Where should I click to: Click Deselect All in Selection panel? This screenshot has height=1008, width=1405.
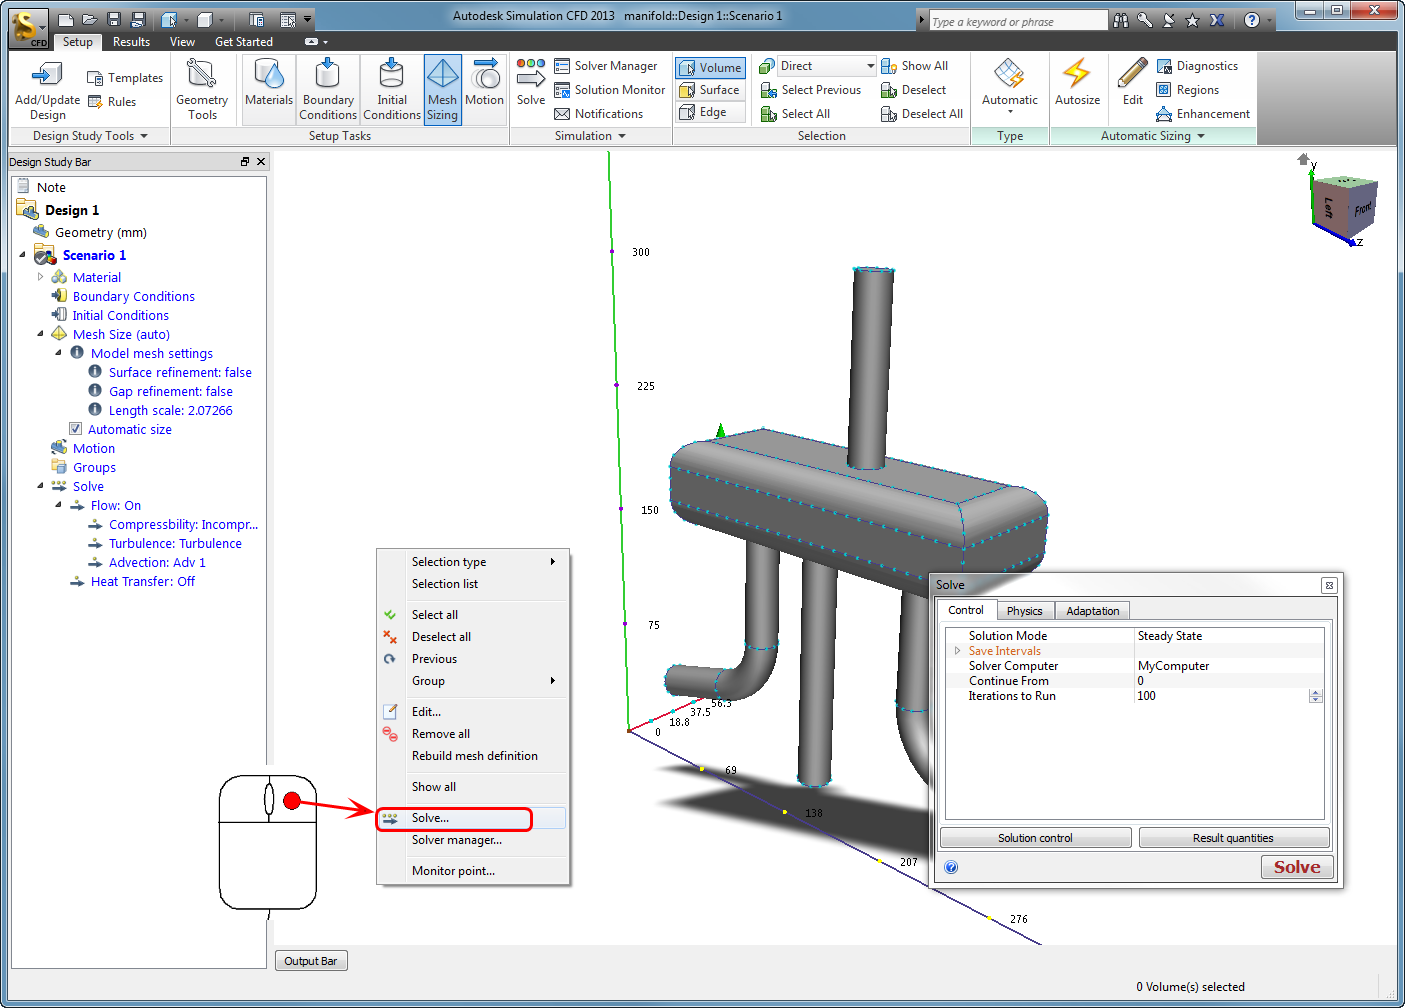(922, 114)
